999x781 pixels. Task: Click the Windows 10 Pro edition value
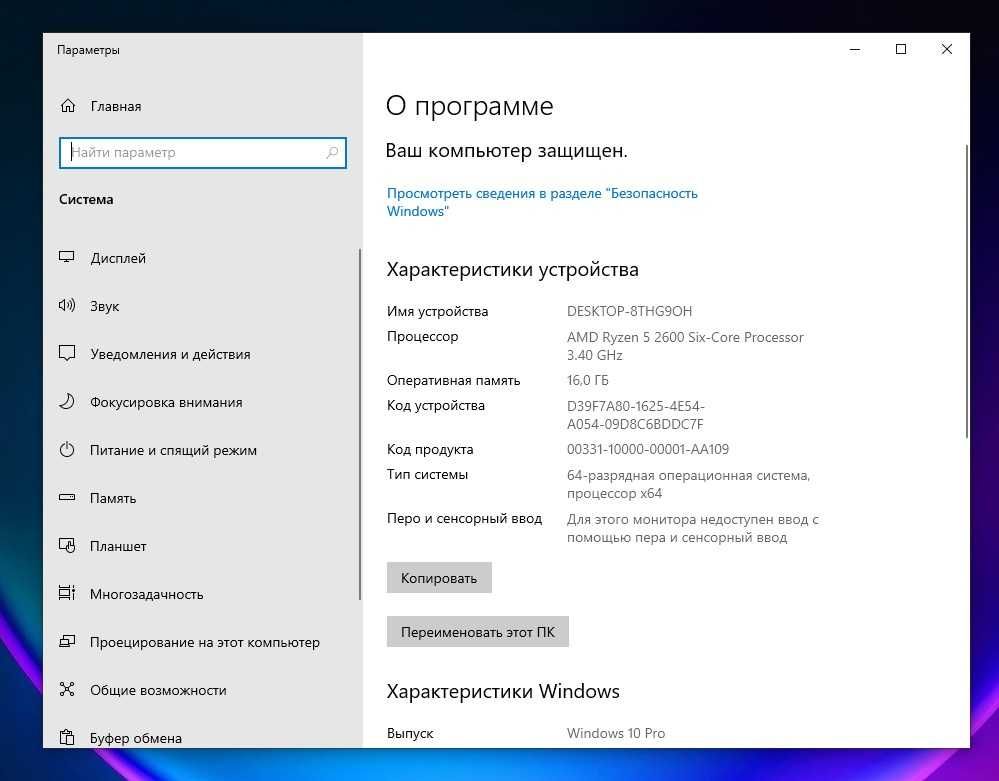pyautogui.click(x=616, y=733)
